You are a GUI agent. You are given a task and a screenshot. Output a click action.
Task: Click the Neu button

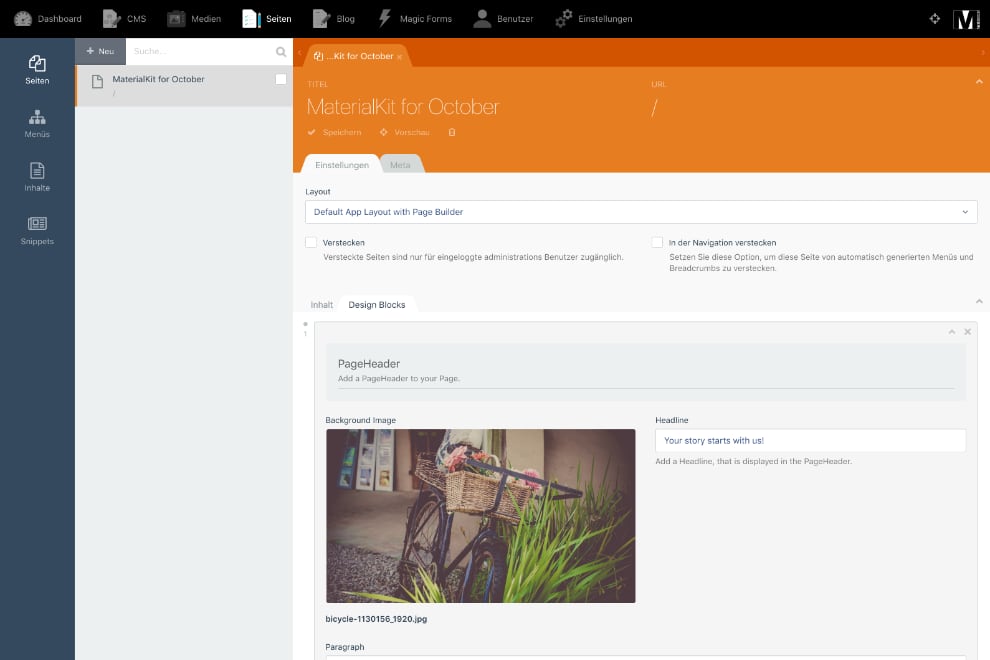(100, 51)
